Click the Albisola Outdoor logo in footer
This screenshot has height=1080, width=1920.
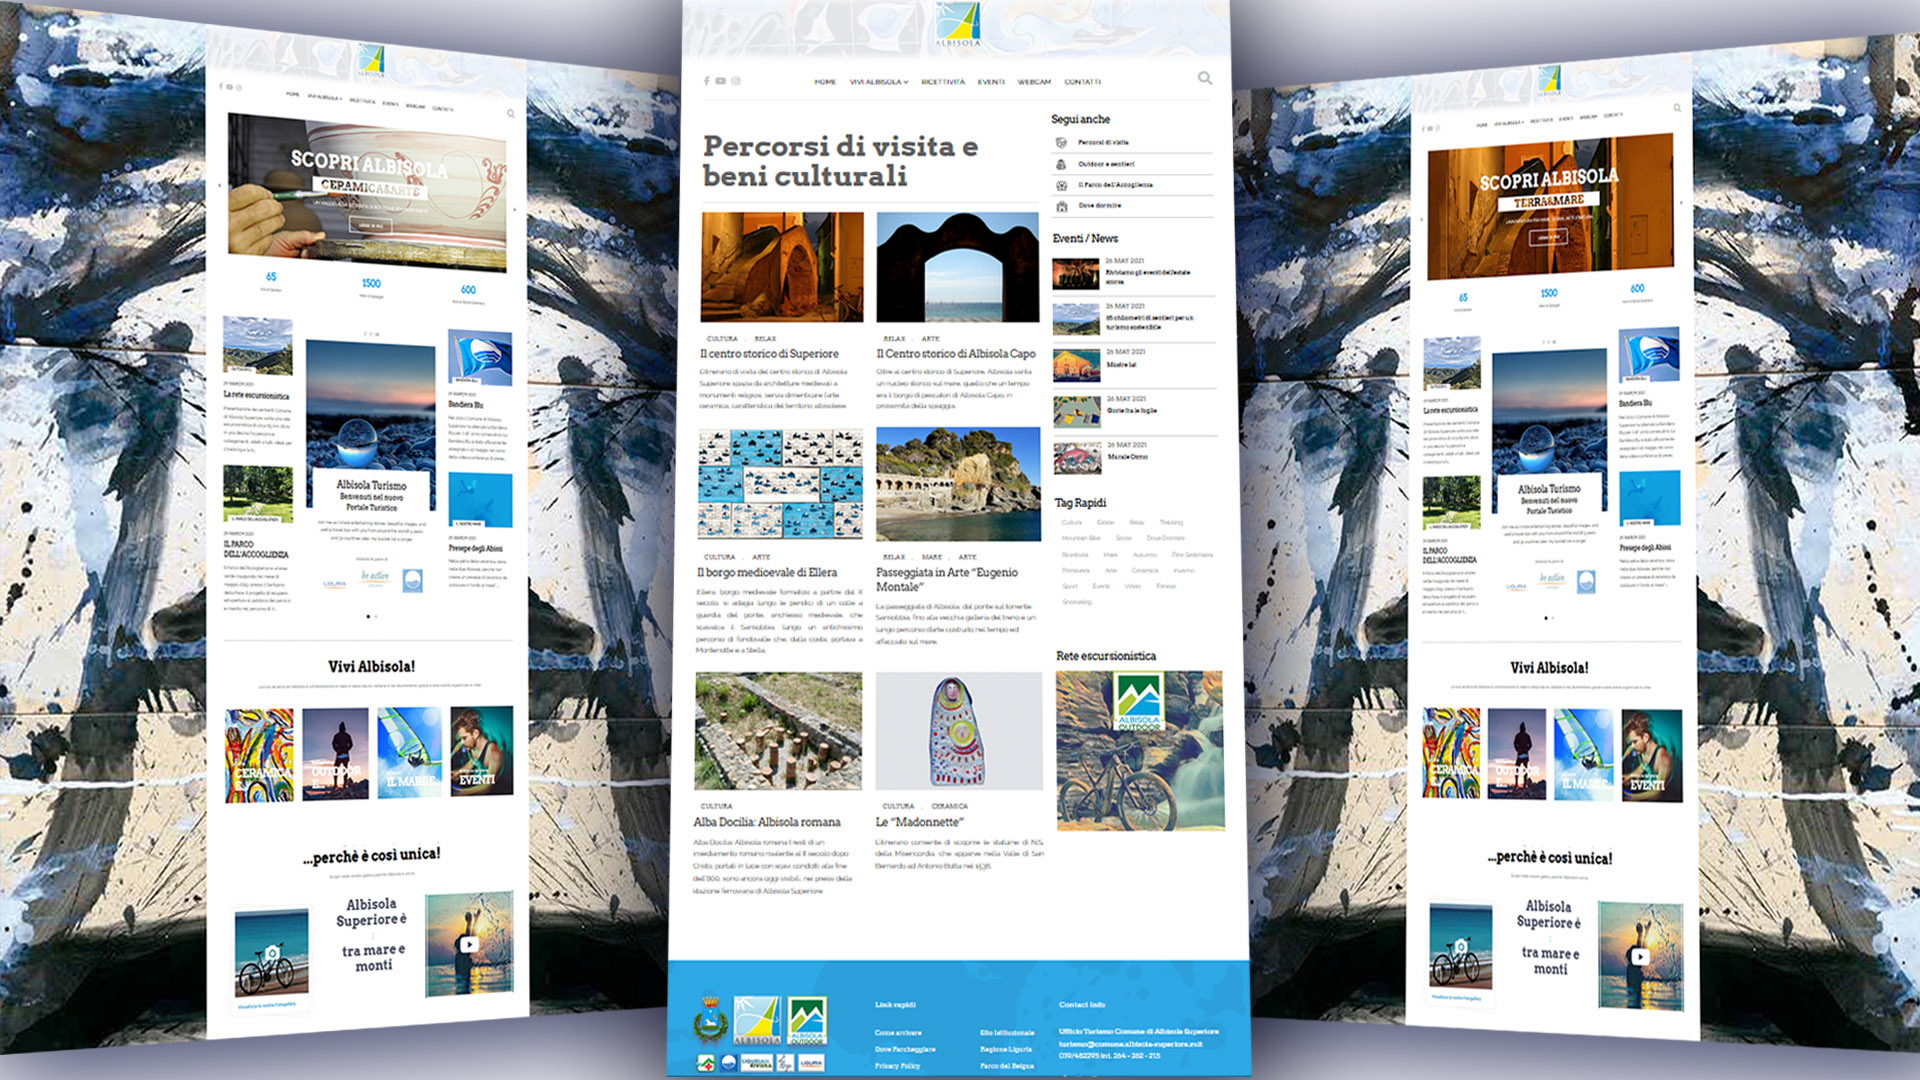click(x=807, y=1022)
